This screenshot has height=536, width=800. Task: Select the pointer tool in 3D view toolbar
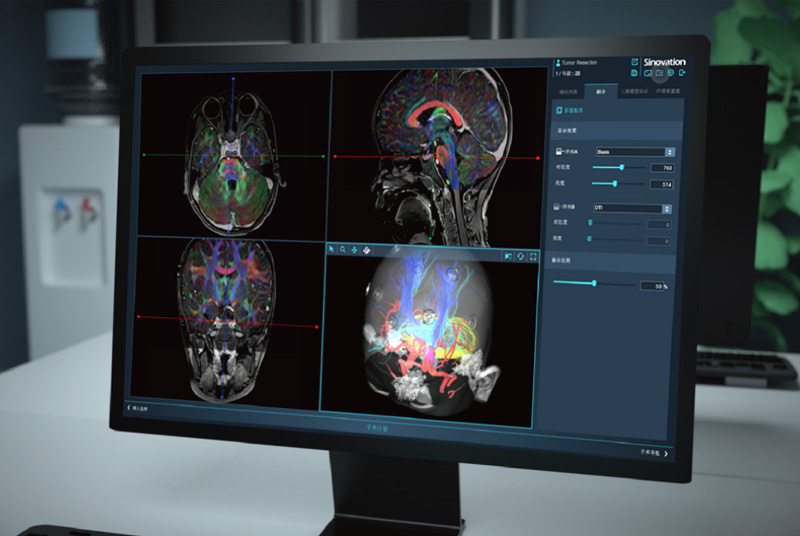330,249
